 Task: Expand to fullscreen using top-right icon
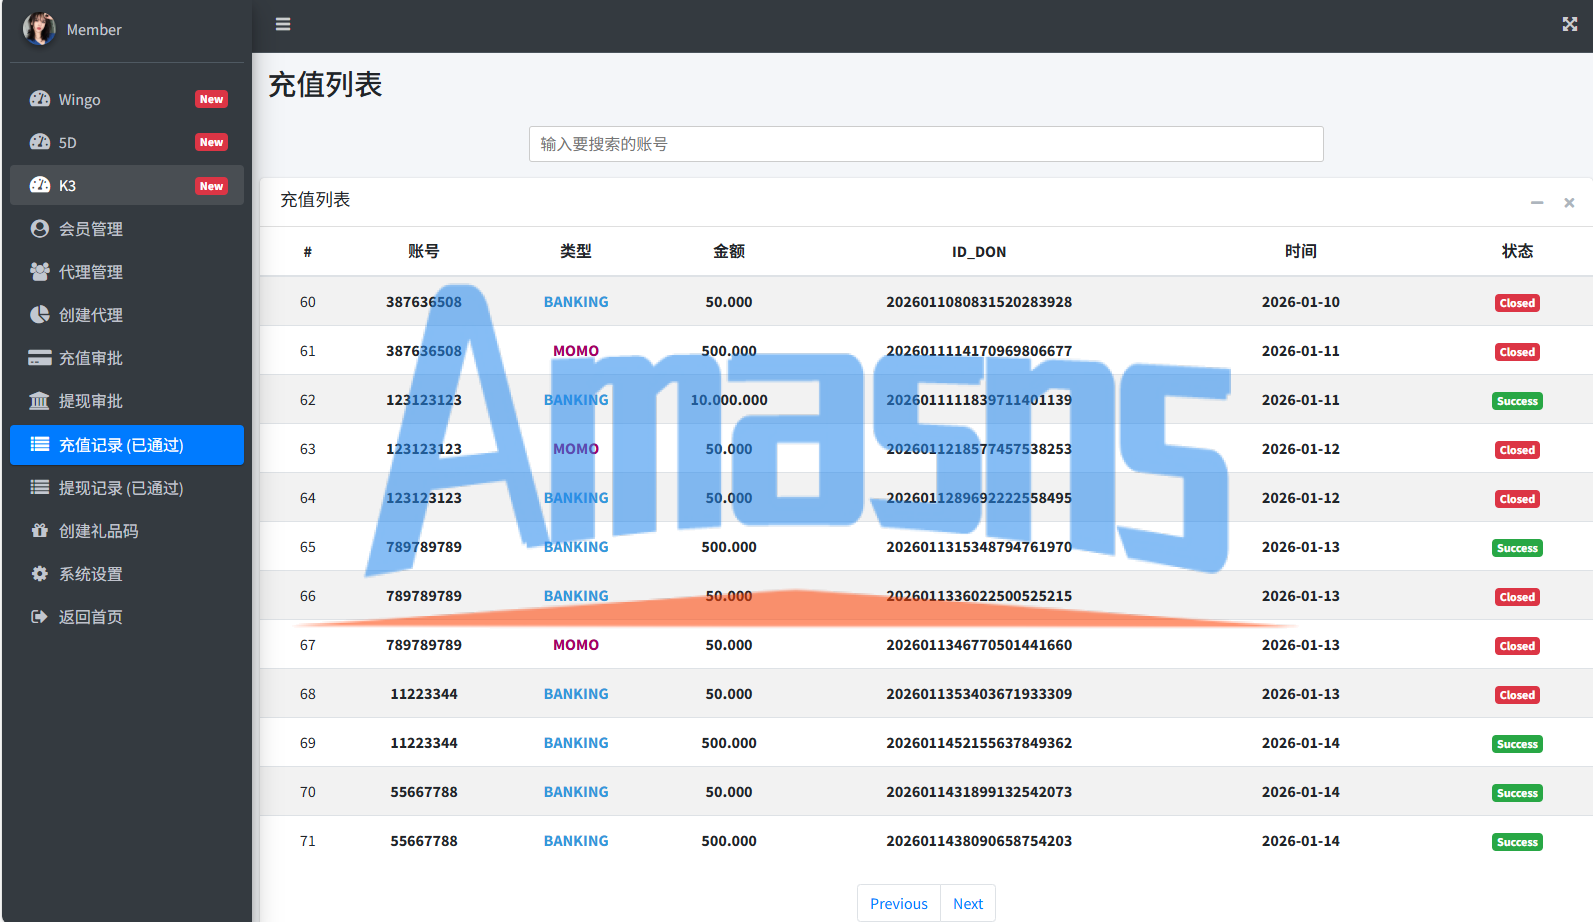click(x=1570, y=24)
